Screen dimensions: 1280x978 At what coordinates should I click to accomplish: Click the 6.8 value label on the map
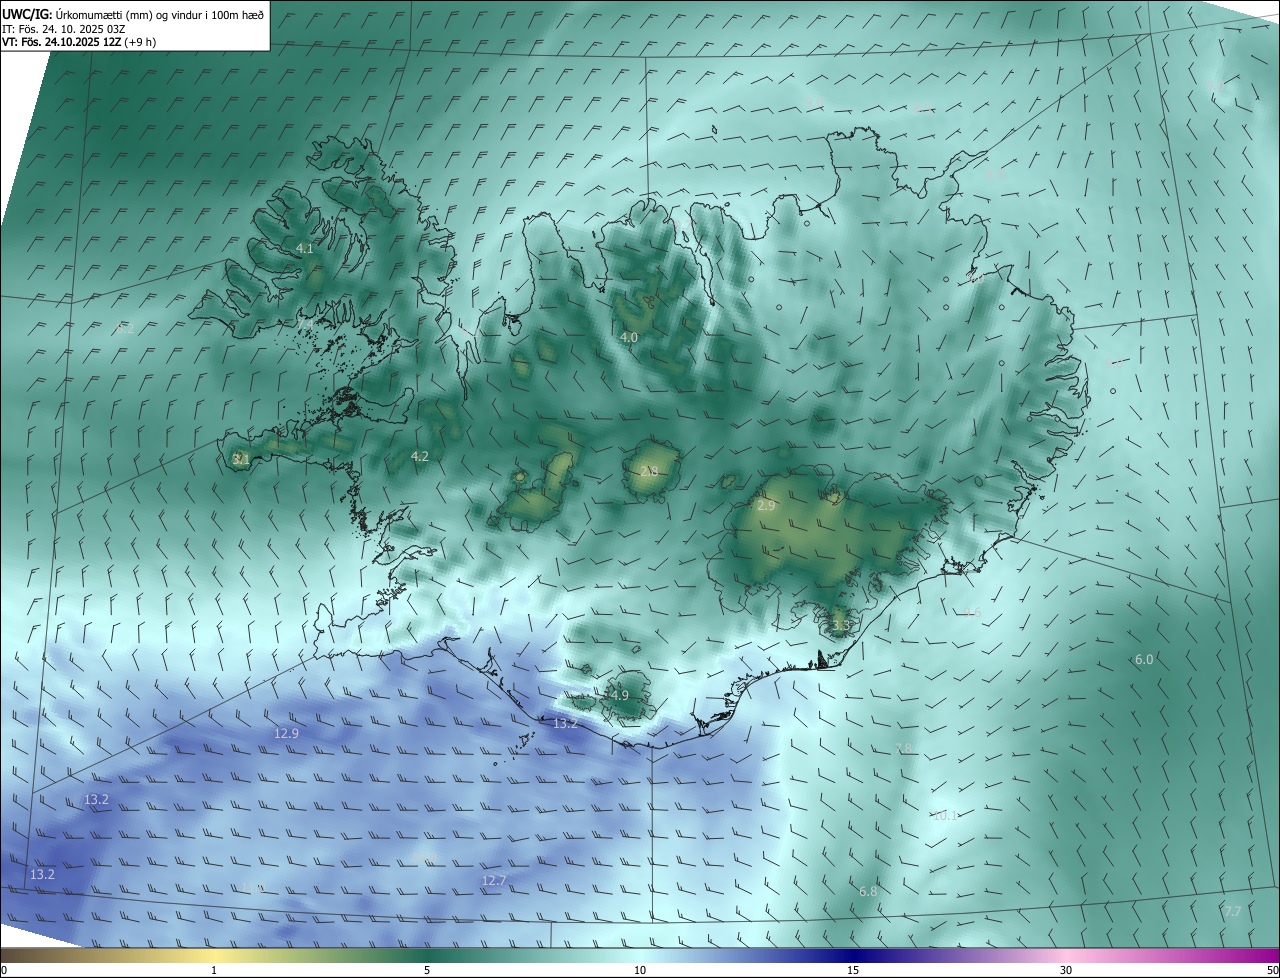tap(868, 891)
